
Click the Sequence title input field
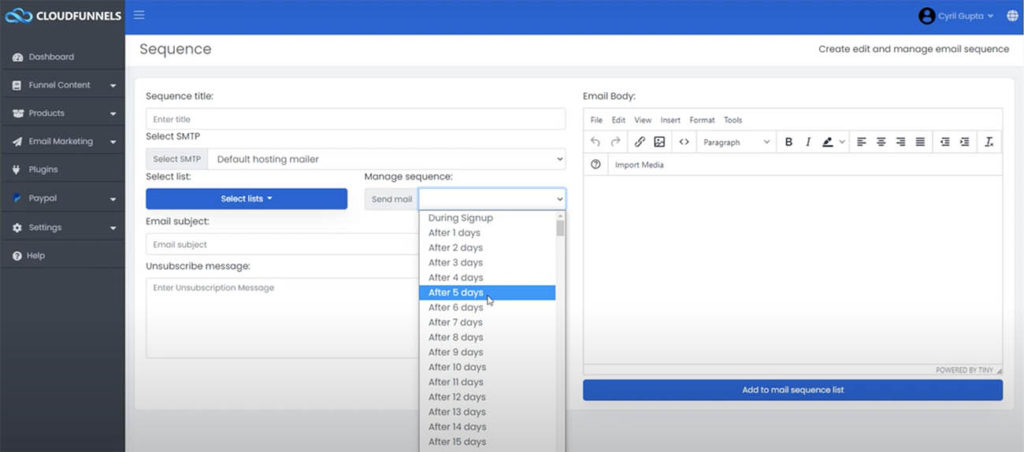[355, 119]
